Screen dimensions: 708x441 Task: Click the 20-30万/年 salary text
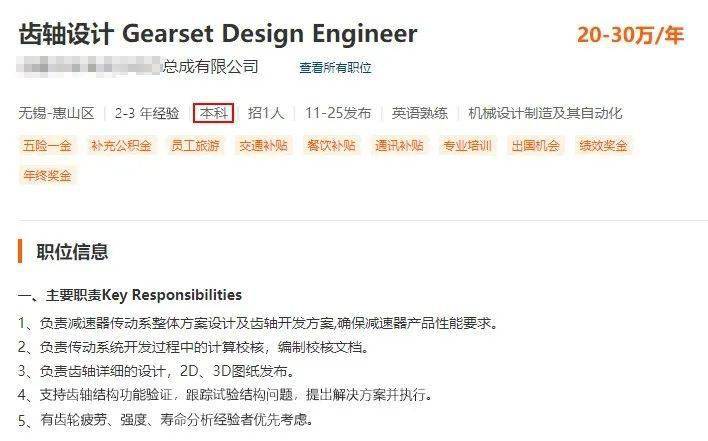click(631, 35)
